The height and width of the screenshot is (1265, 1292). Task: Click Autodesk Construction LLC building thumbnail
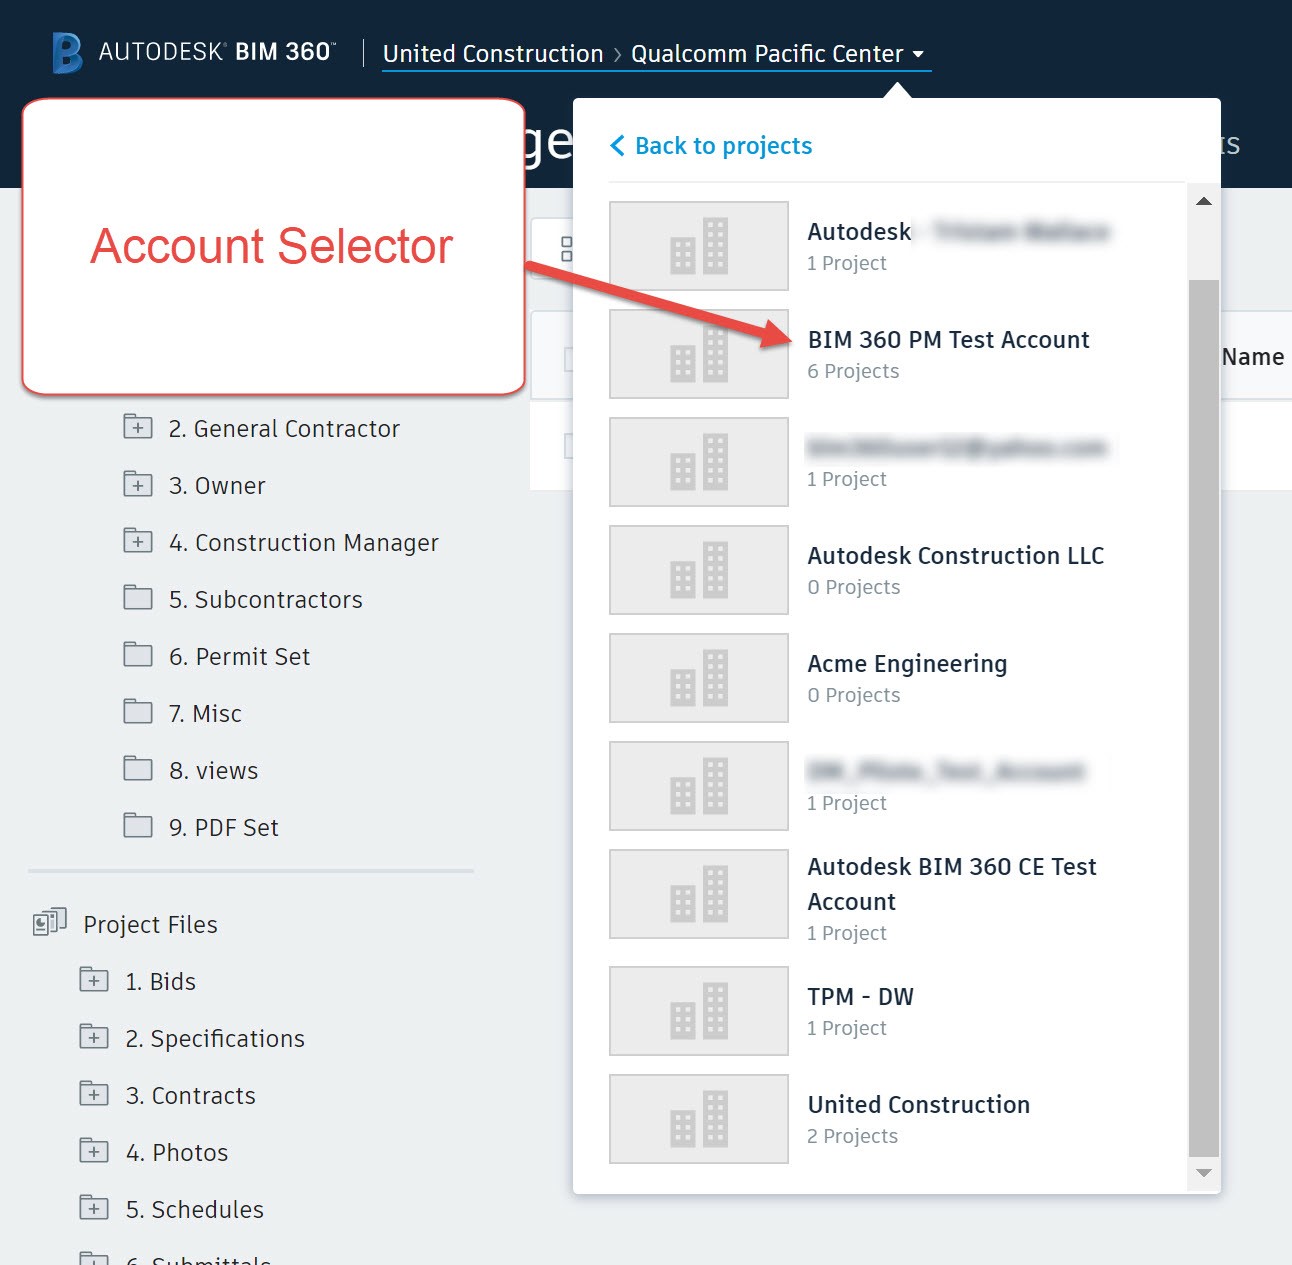click(x=699, y=570)
